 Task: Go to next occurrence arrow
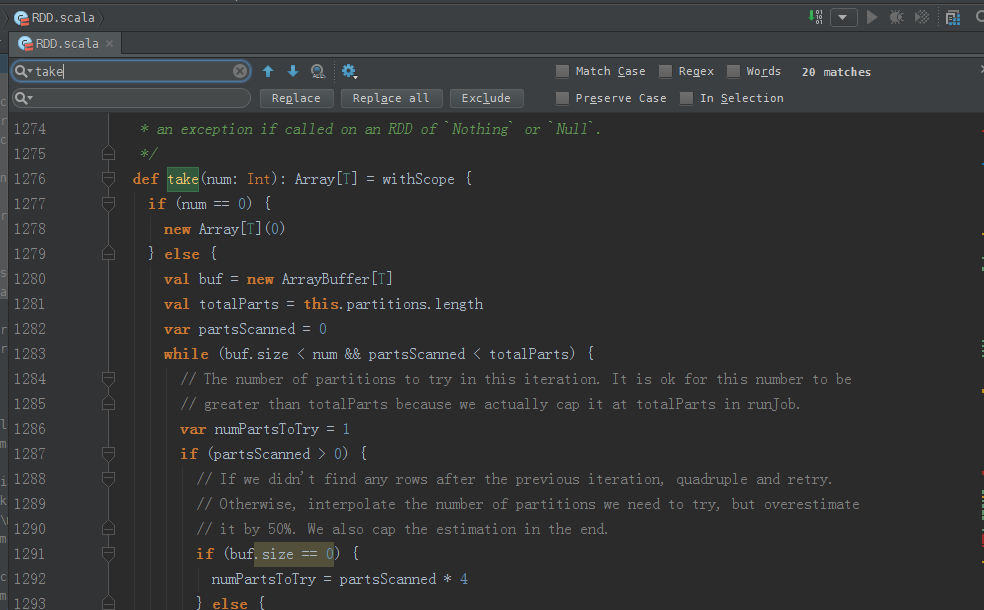click(x=292, y=71)
